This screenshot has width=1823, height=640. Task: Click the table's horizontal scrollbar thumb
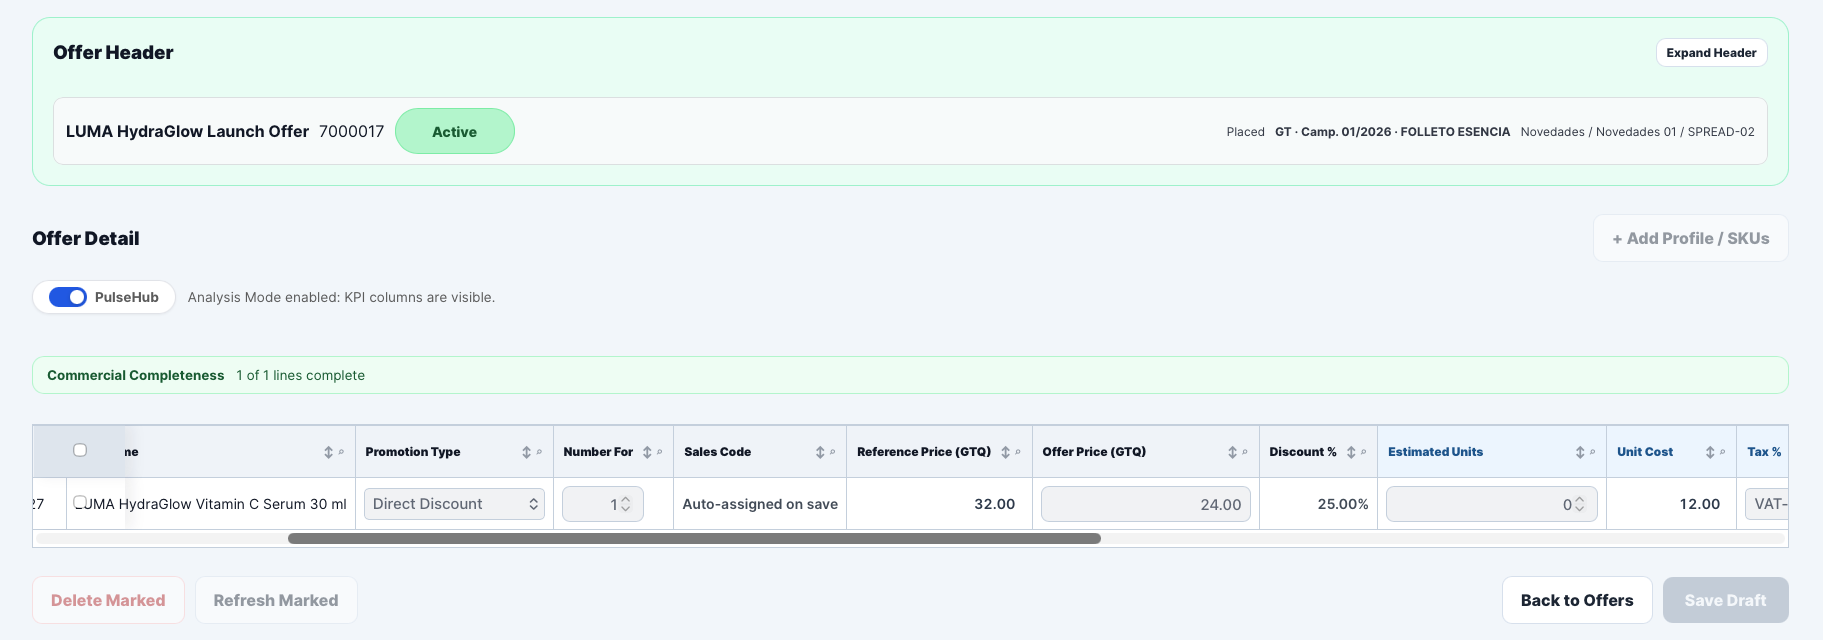click(x=694, y=538)
